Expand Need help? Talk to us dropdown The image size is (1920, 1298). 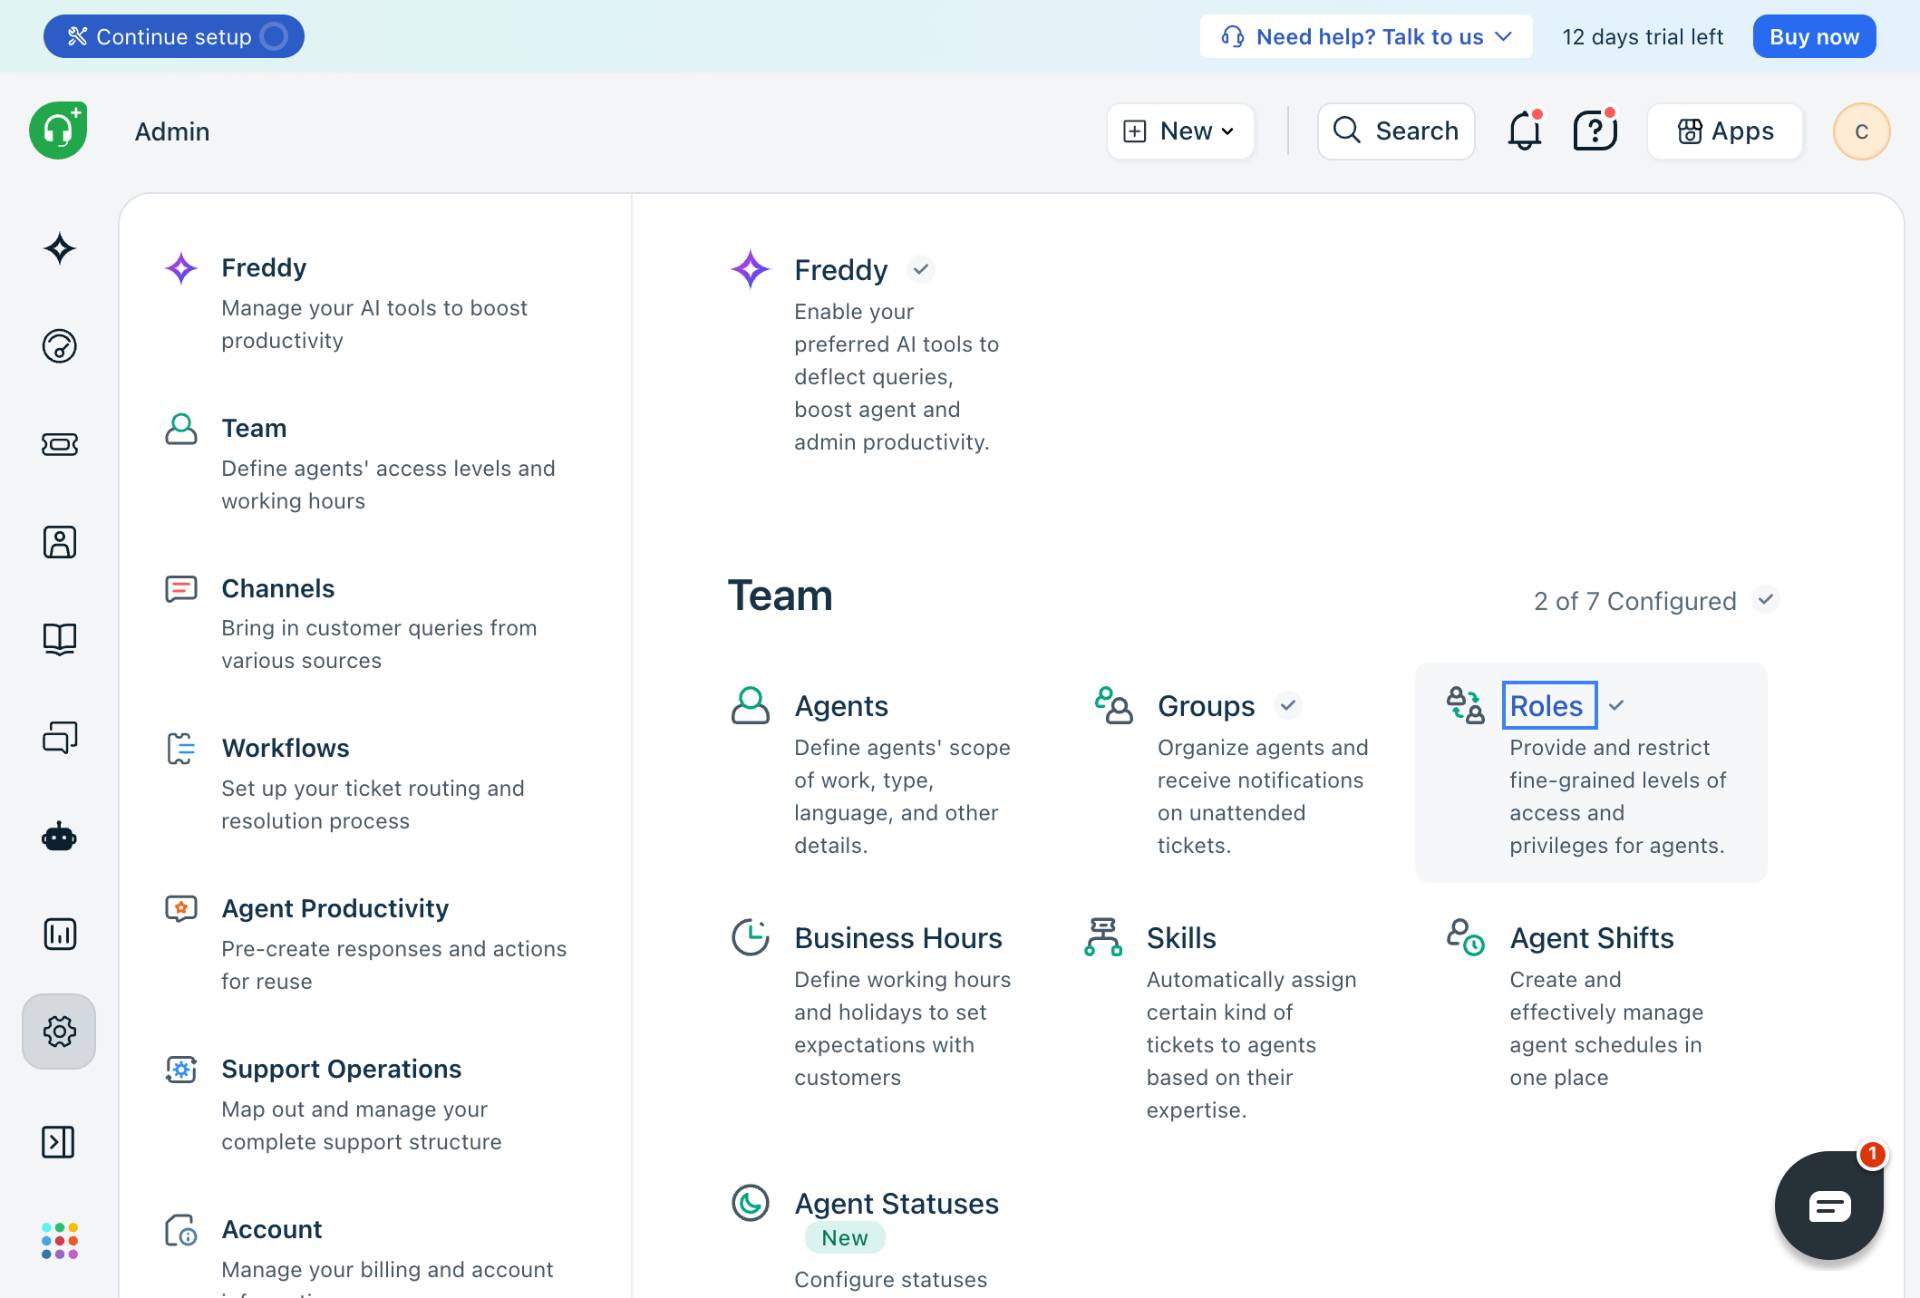[1366, 37]
